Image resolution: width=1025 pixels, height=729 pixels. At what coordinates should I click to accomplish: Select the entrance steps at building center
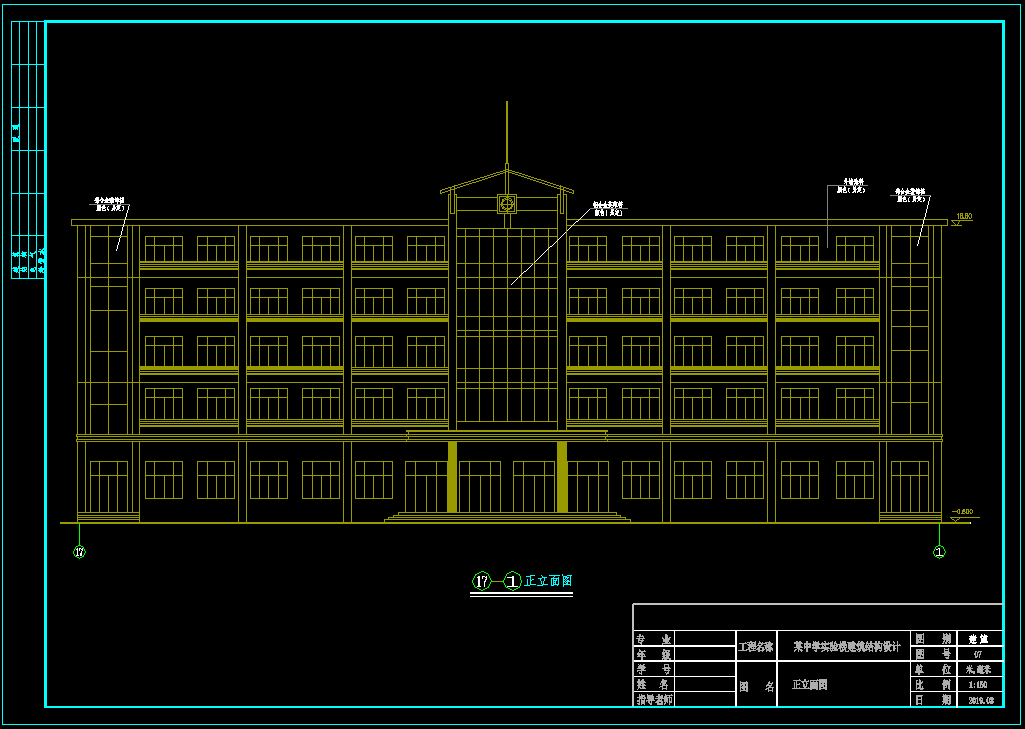[x=507, y=517]
